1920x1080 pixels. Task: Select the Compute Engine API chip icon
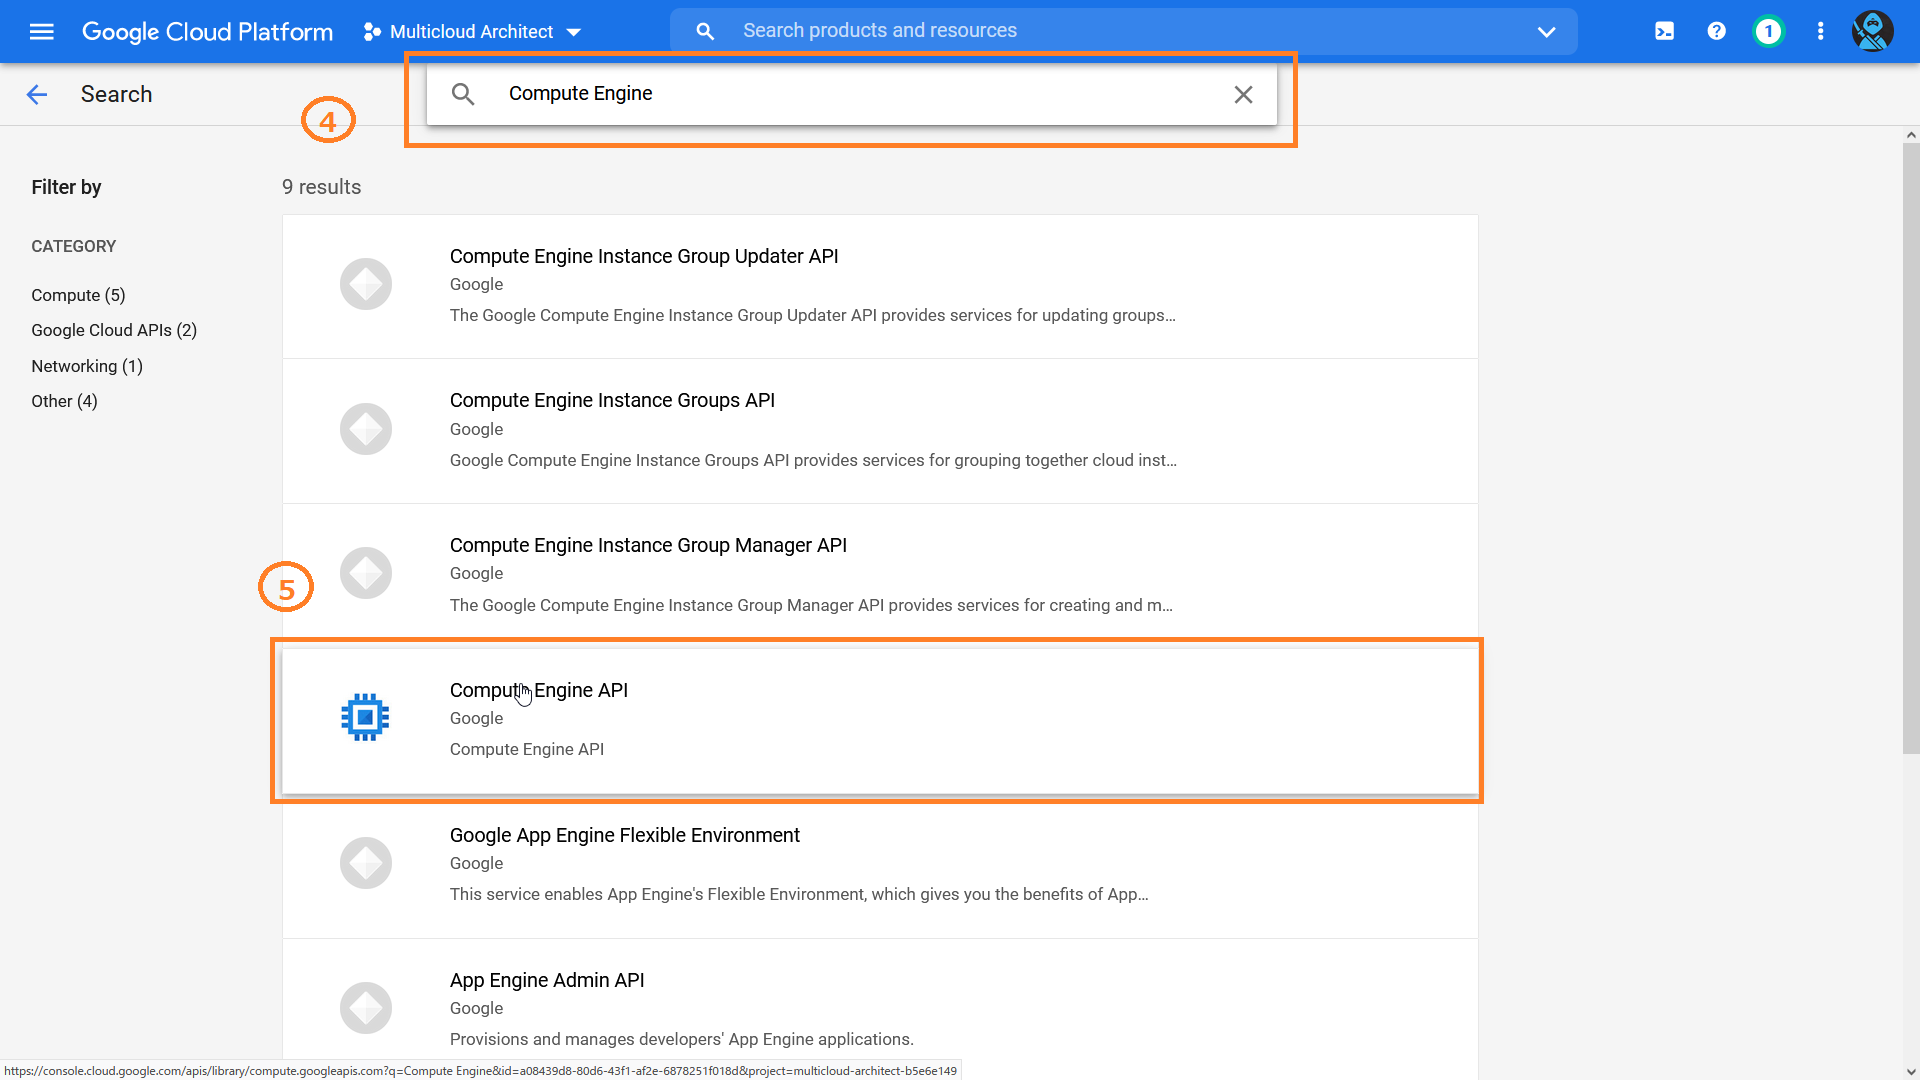coord(365,716)
